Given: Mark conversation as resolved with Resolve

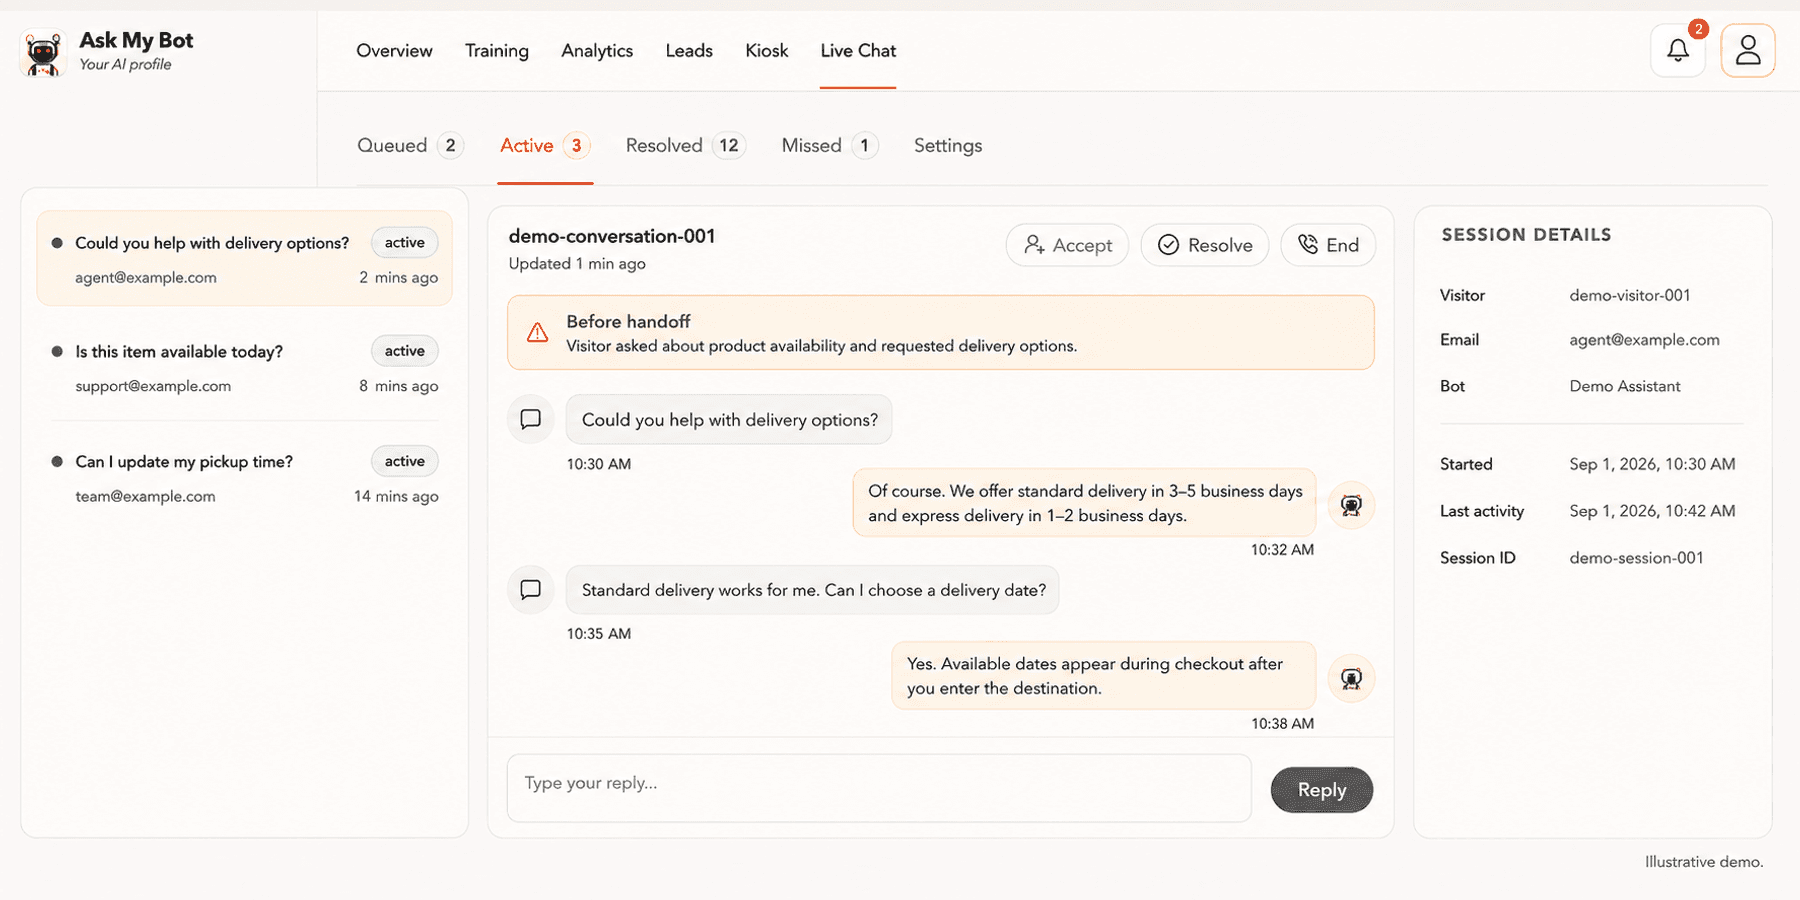Looking at the screenshot, I should click(x=1205, y=245).
